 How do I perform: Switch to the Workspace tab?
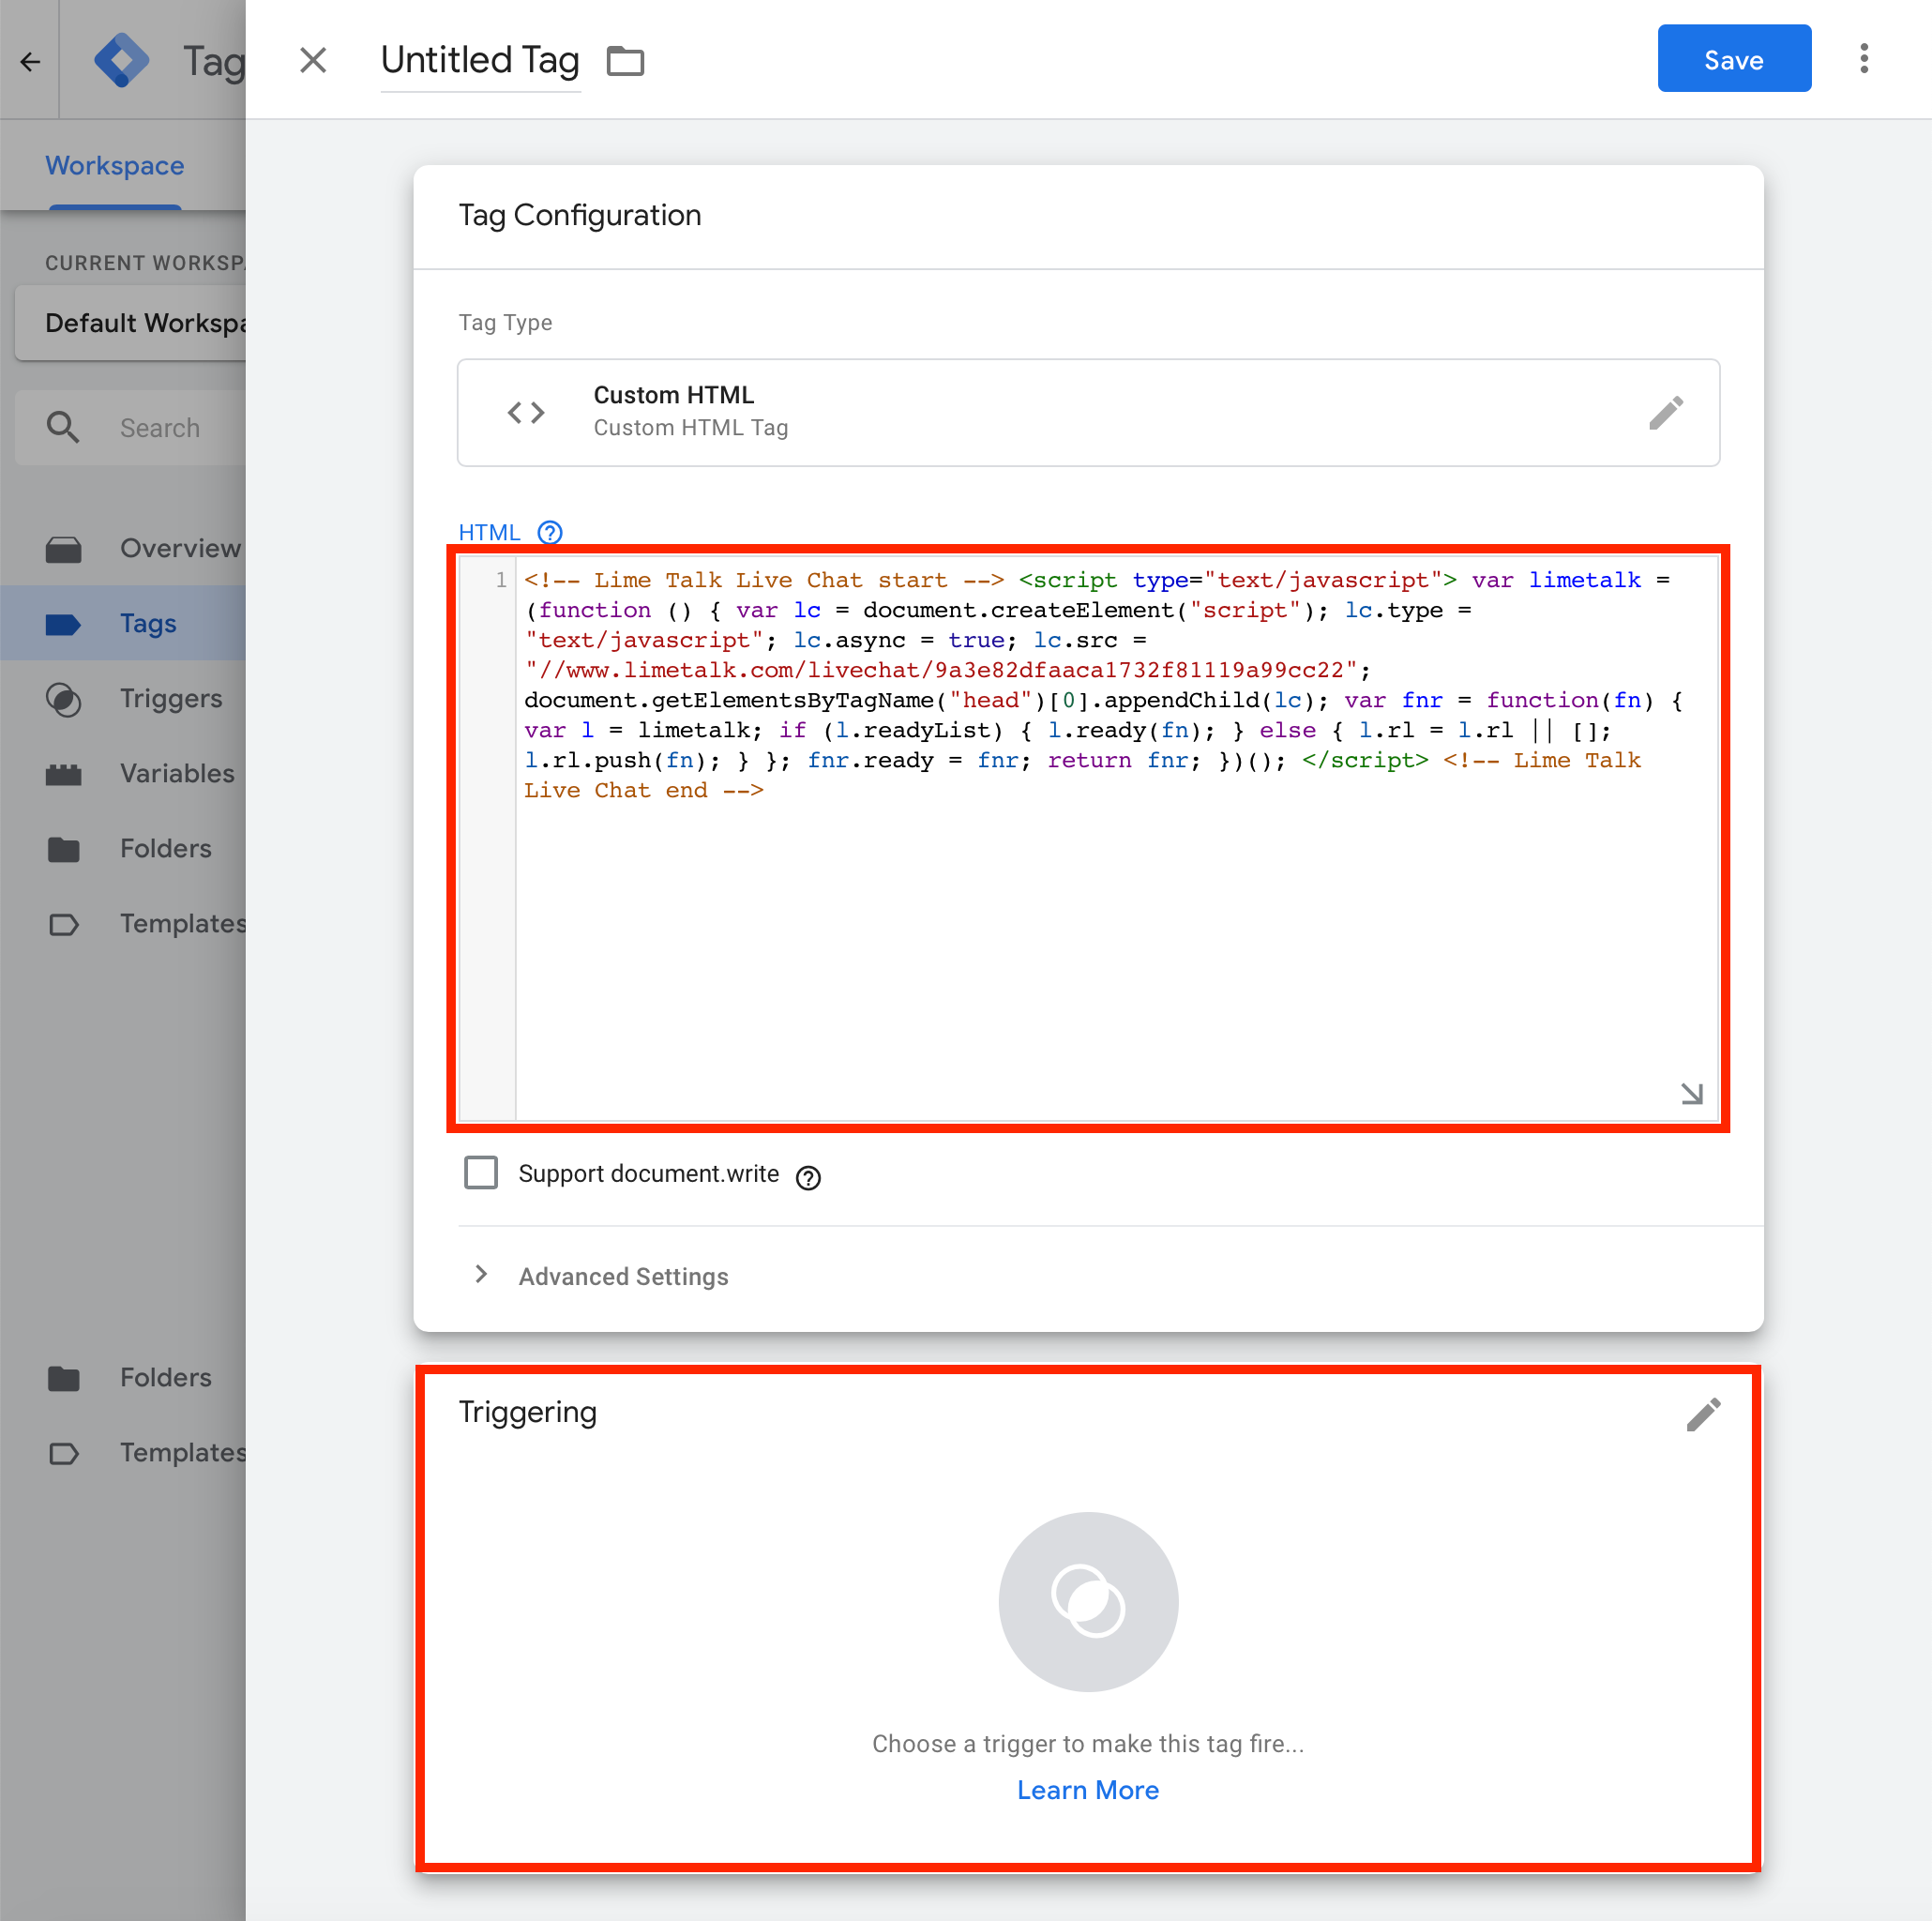pyautogui.click(x=114, y=165)
